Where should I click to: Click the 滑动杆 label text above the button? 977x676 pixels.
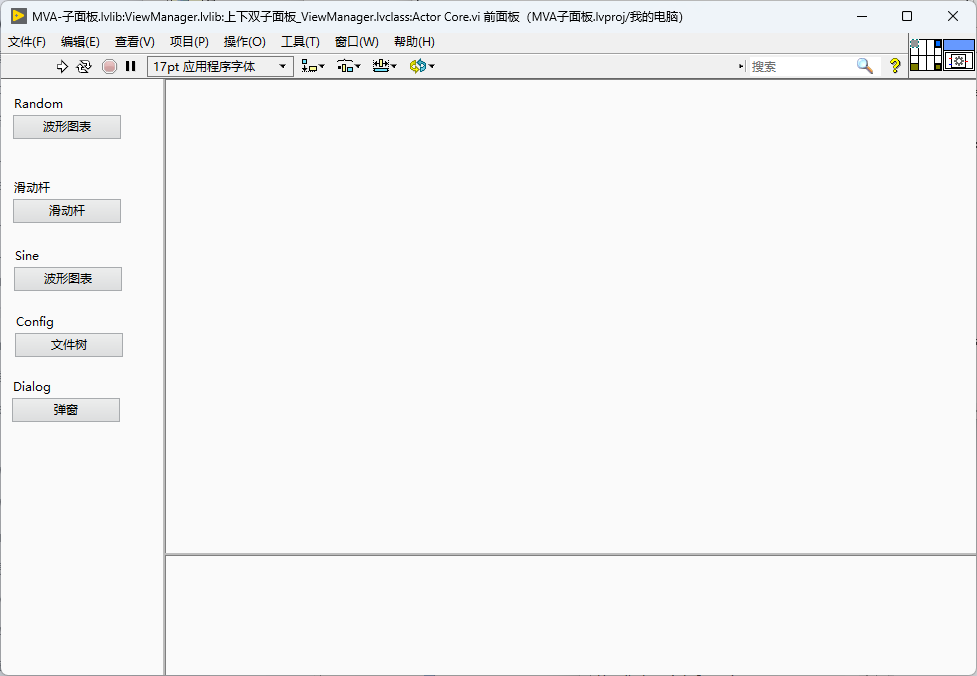pyautogui.click(x=32, y=188)
